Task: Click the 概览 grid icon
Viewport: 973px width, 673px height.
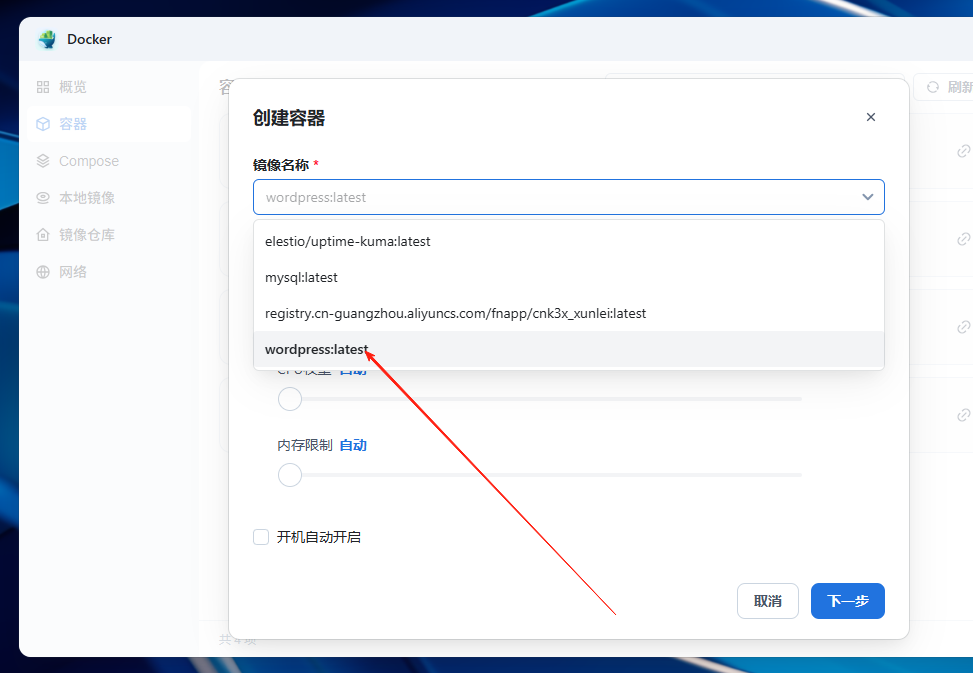Action: (x=43, y=87)
